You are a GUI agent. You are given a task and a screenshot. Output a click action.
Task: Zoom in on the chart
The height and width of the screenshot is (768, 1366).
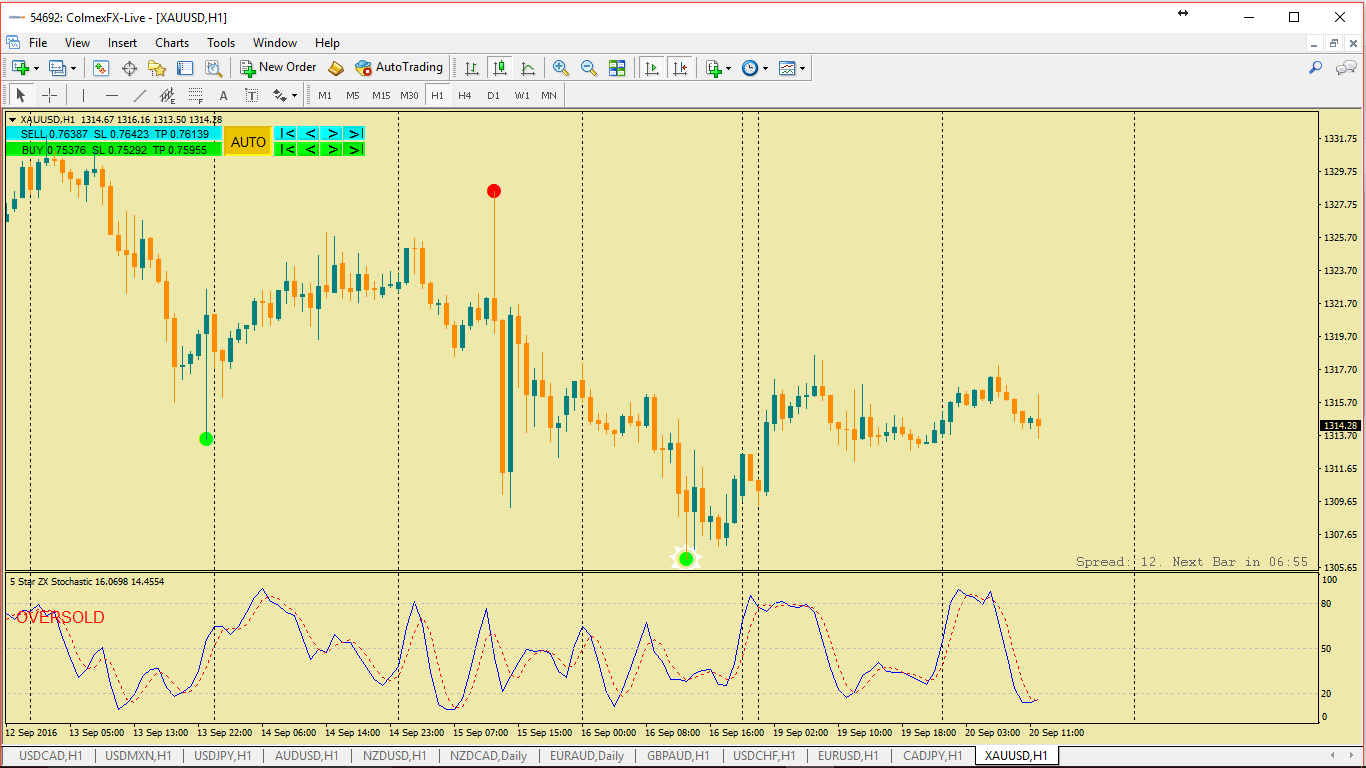coord(561,68)
